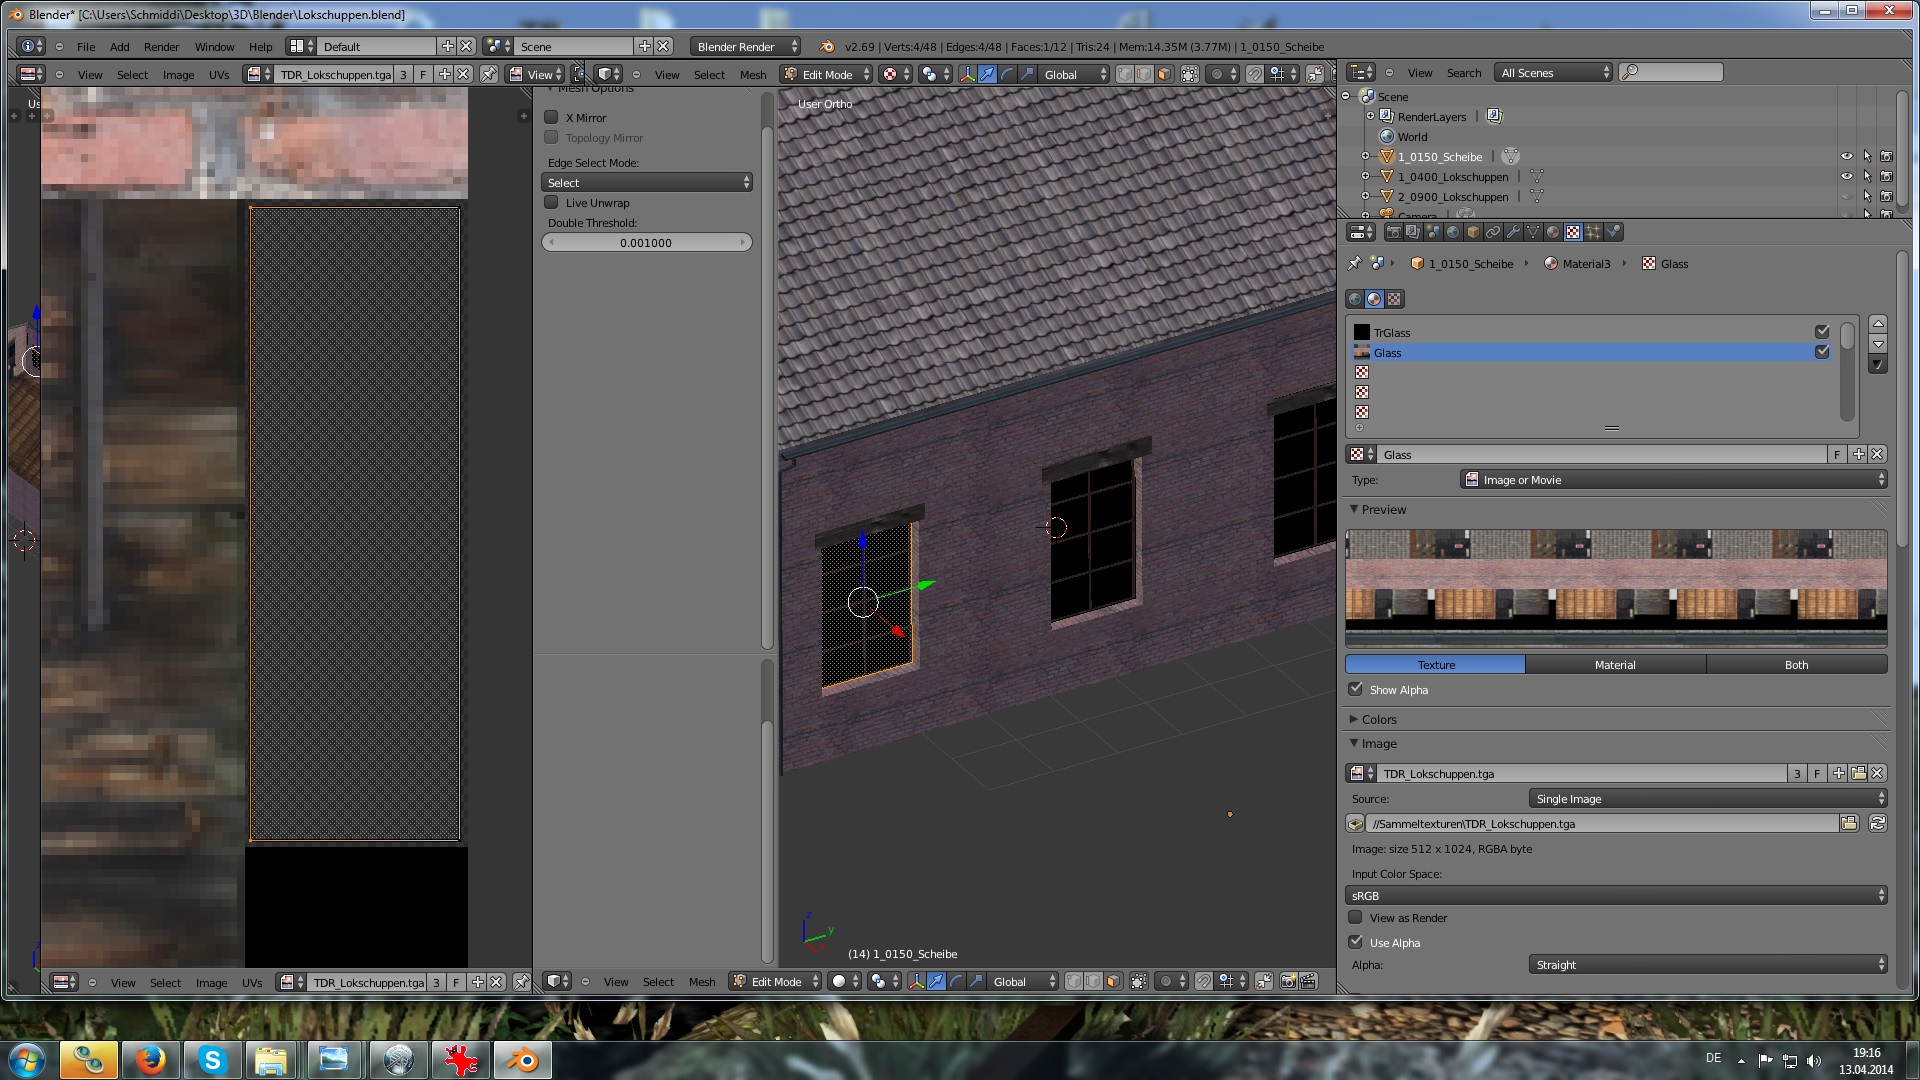The width and height of the screenshot is (1920, 1080).
Task: Switch to the Particles properties tab
Action: tap(1593, 232)
